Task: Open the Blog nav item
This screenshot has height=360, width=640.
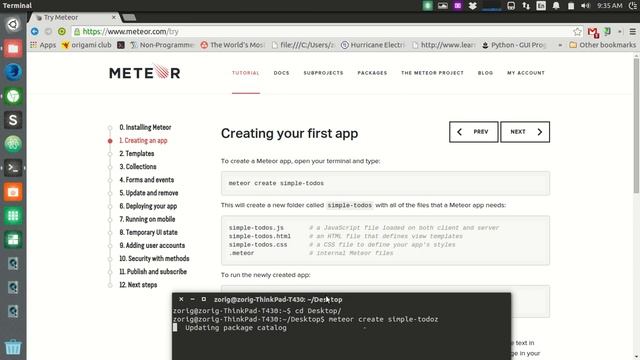Action: [x=485, y=73]
